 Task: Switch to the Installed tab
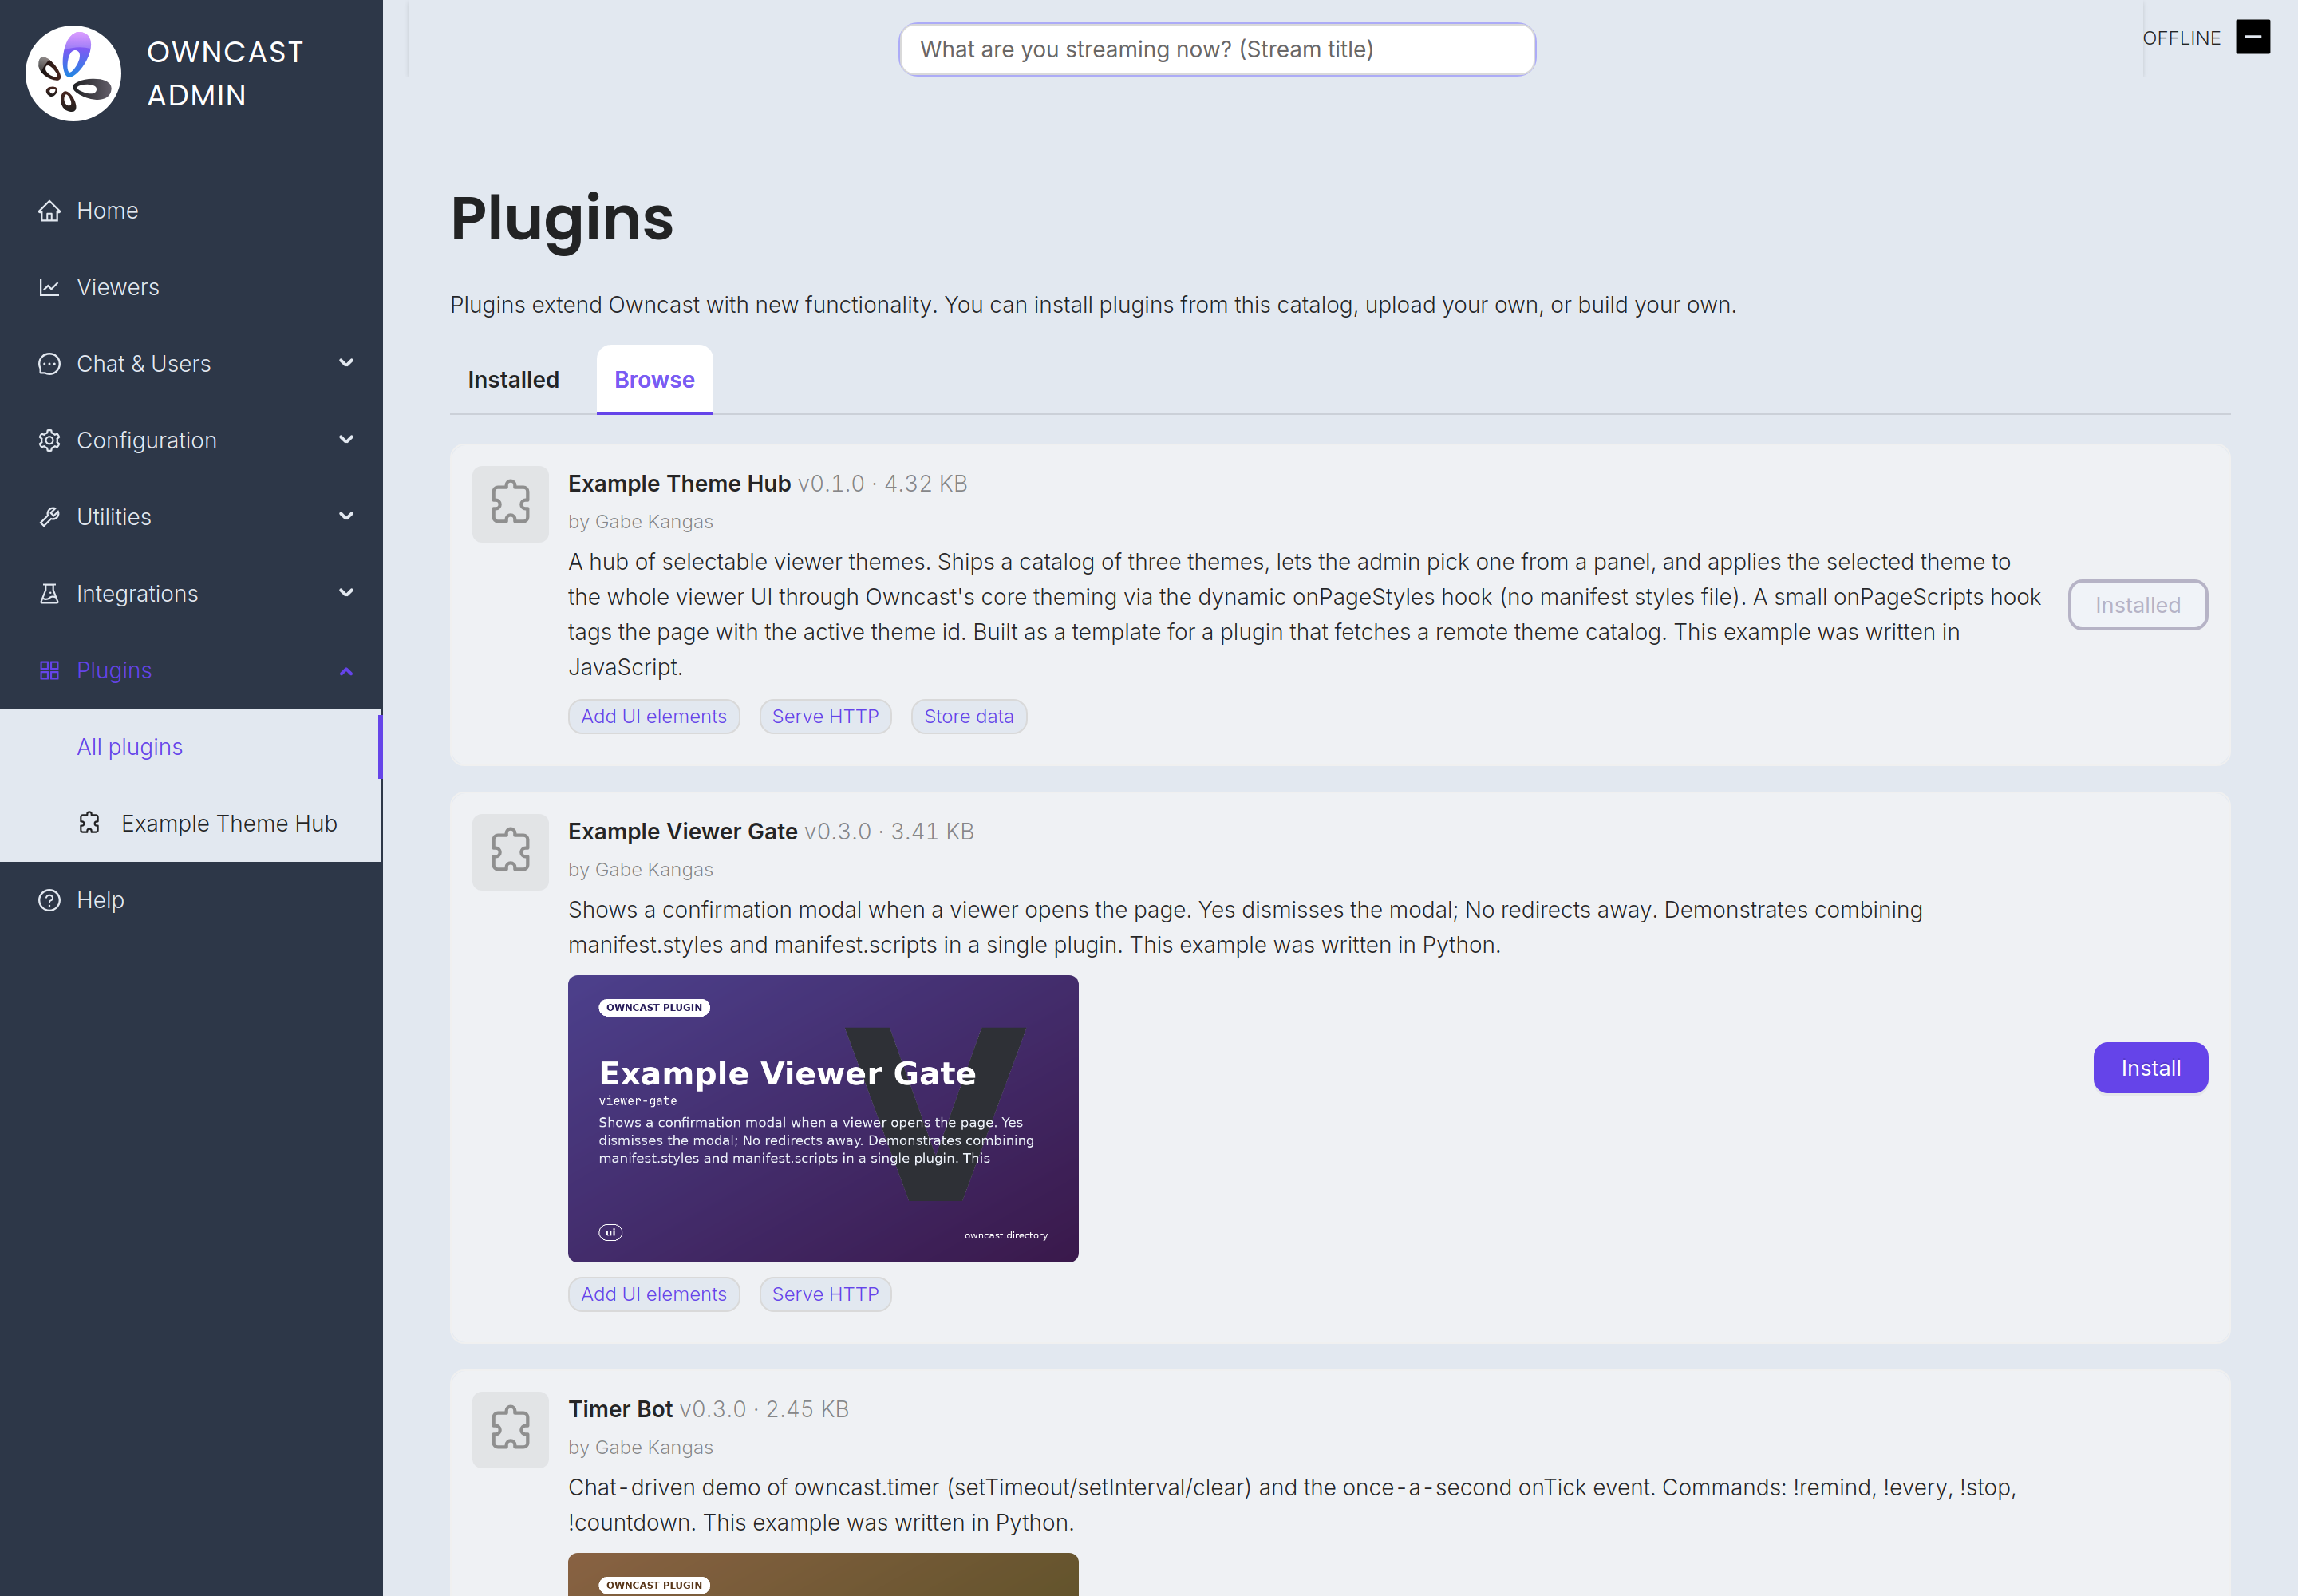tap(513, 380)
